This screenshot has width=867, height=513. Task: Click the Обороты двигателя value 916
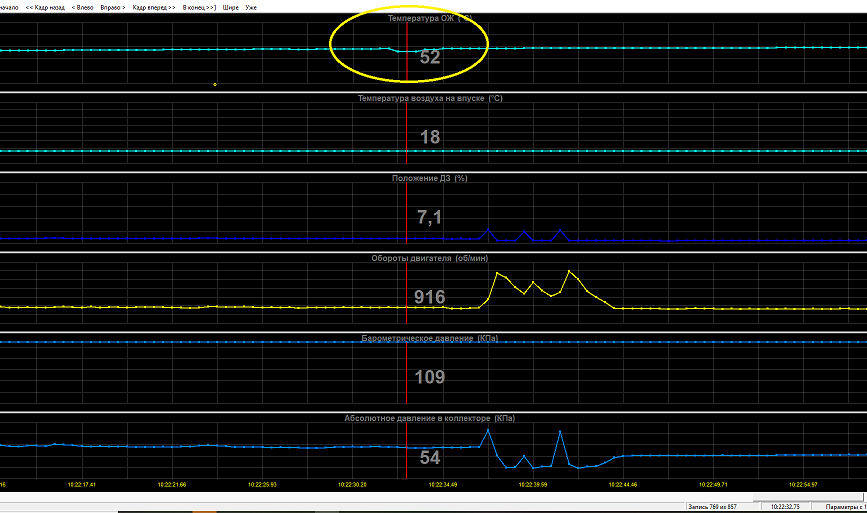[430, 297]
